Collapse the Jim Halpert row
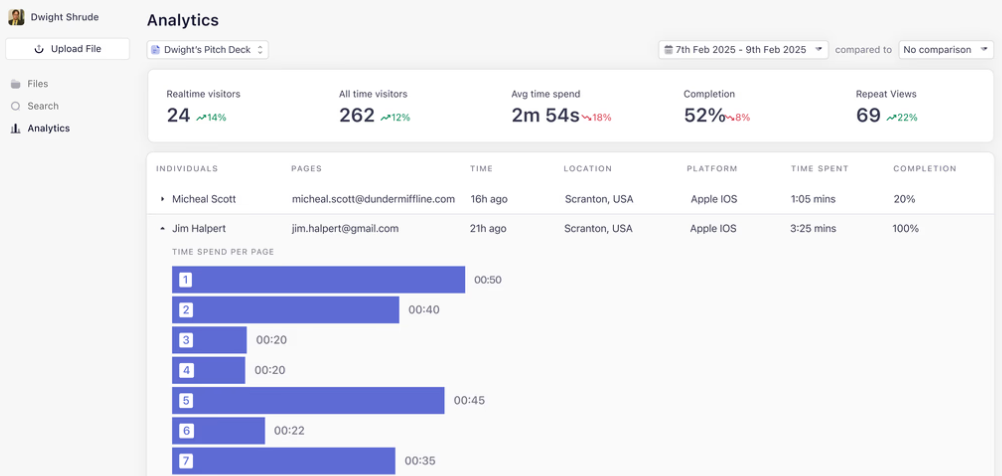This screenshot has height=476, width=1002. (162, 228)
